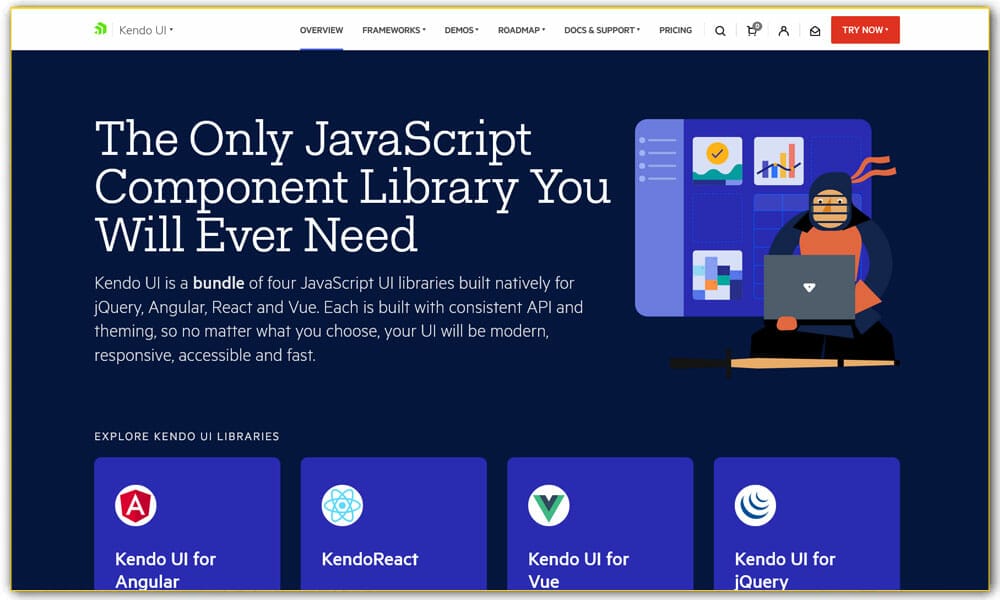
Task: Switch to the OVERVIEW tab
Action: 321,30
